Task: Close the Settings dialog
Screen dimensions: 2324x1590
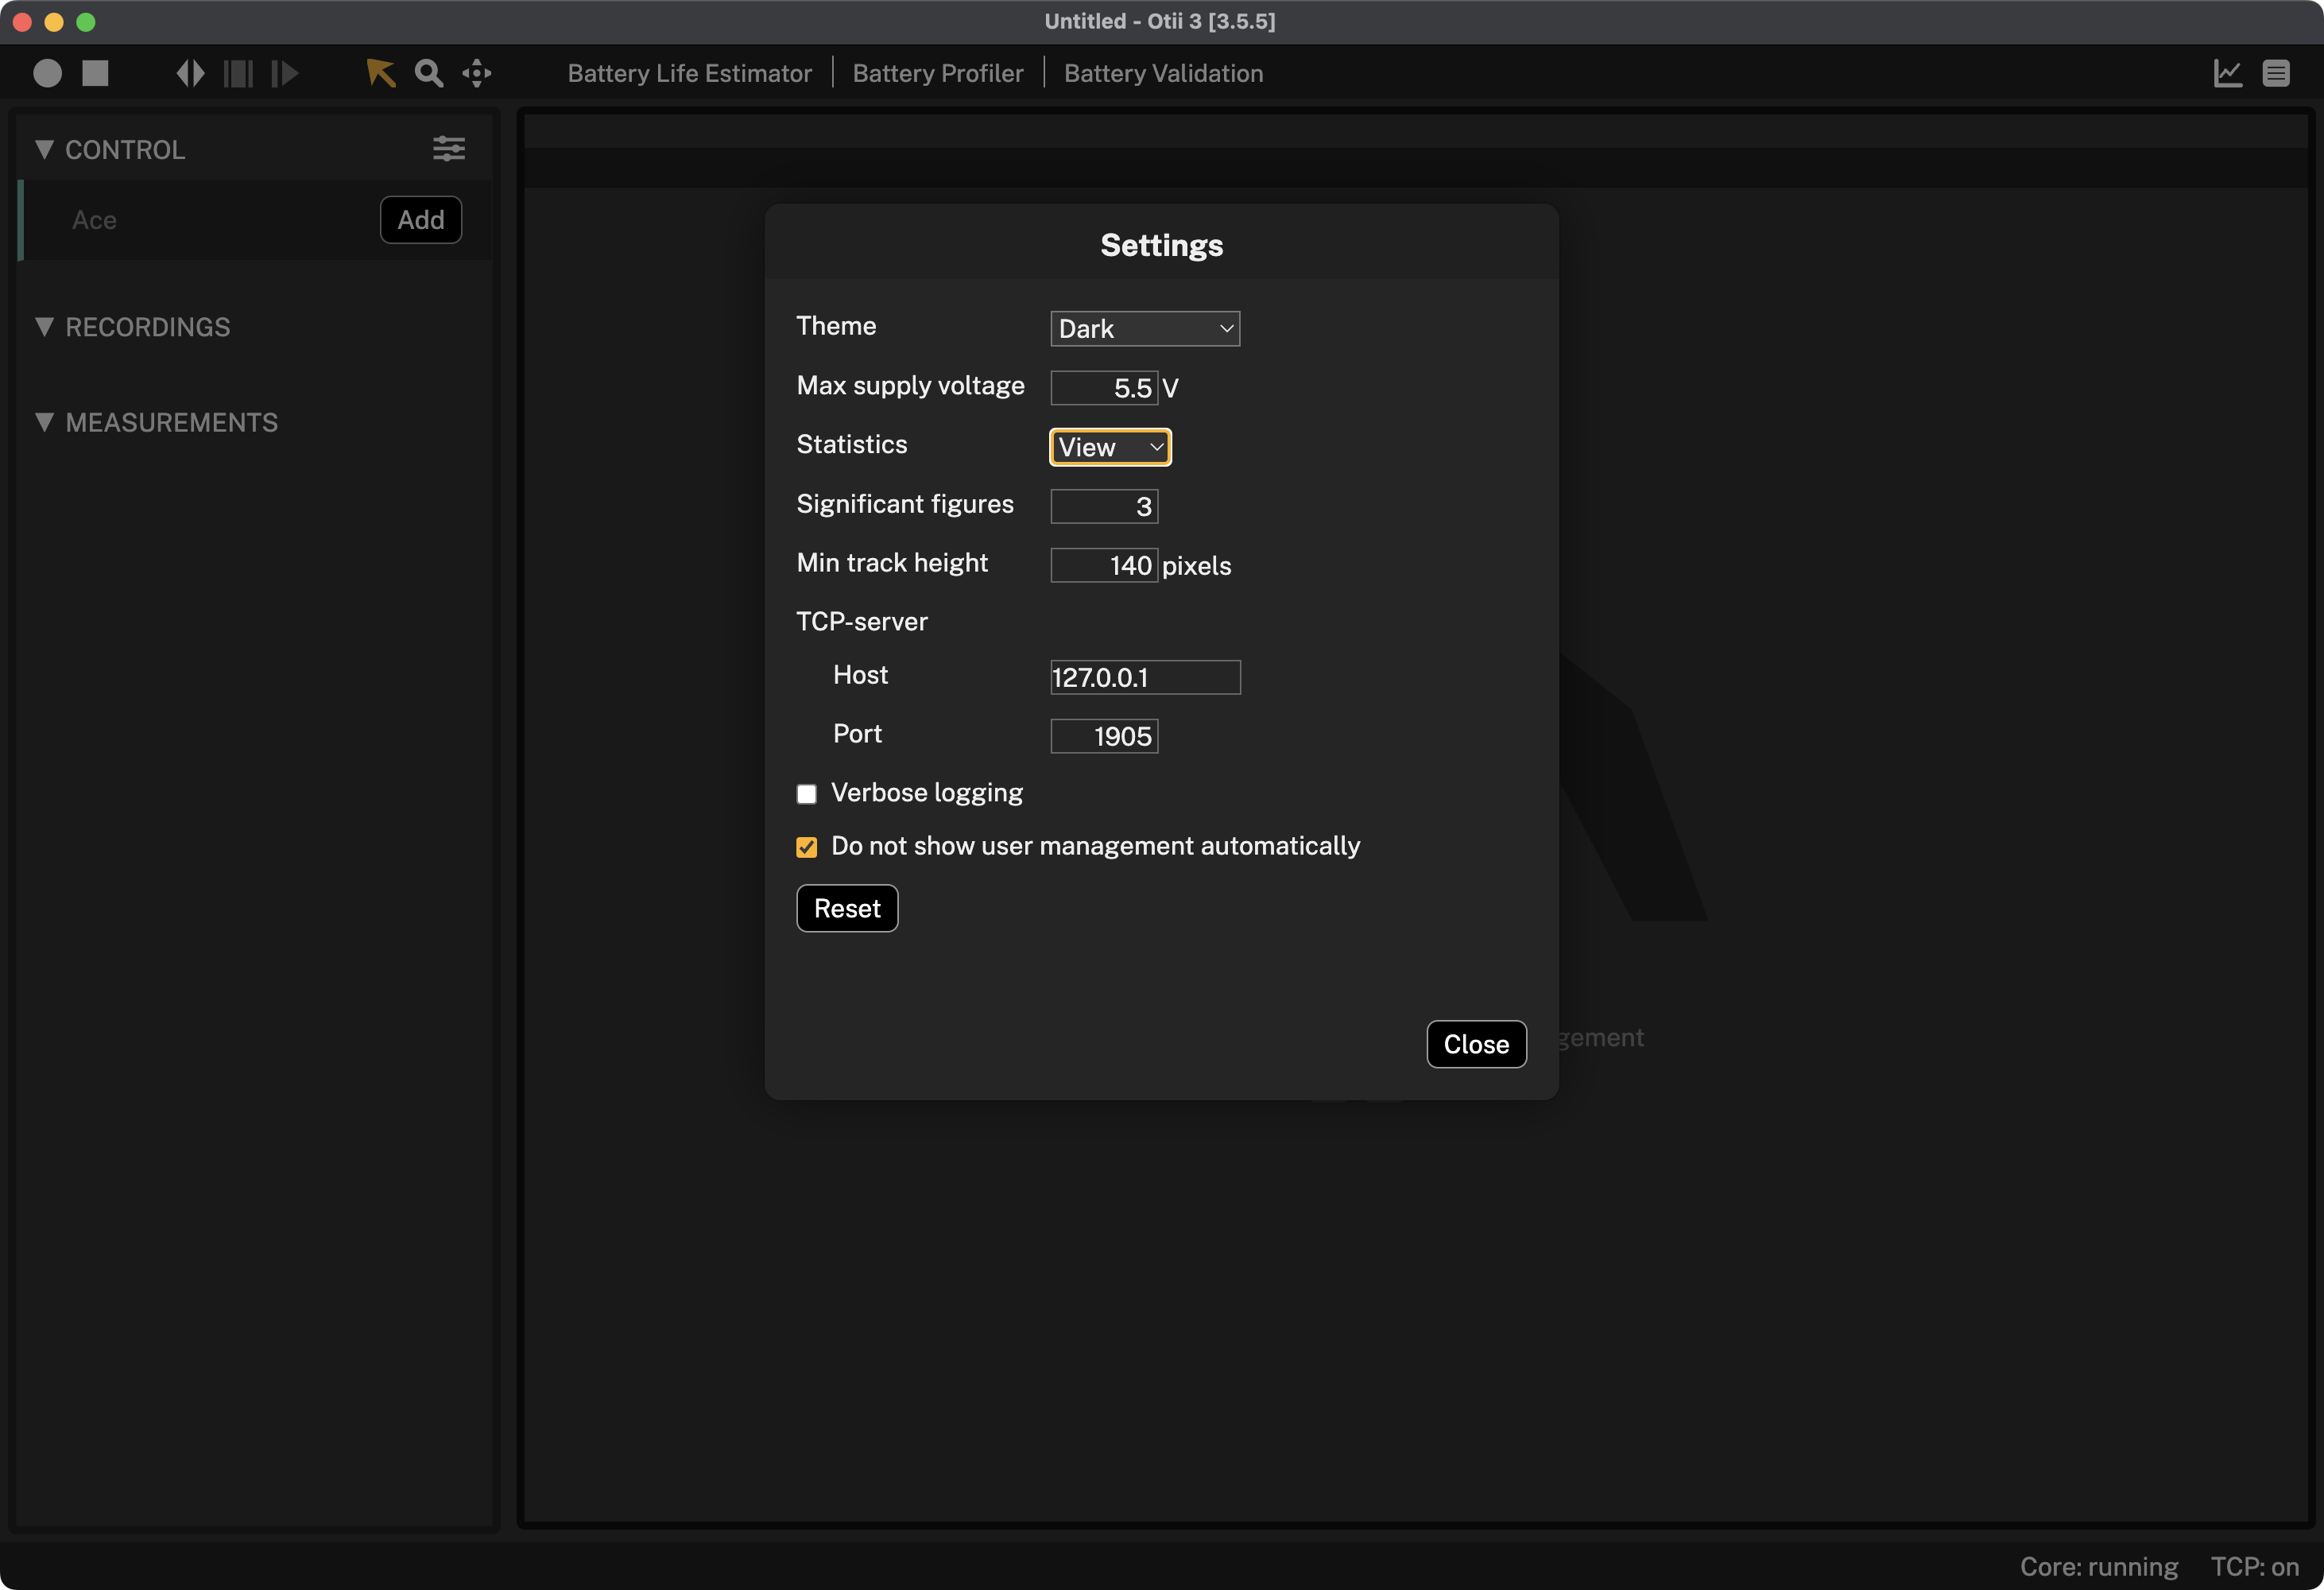Action: 1476,1044
